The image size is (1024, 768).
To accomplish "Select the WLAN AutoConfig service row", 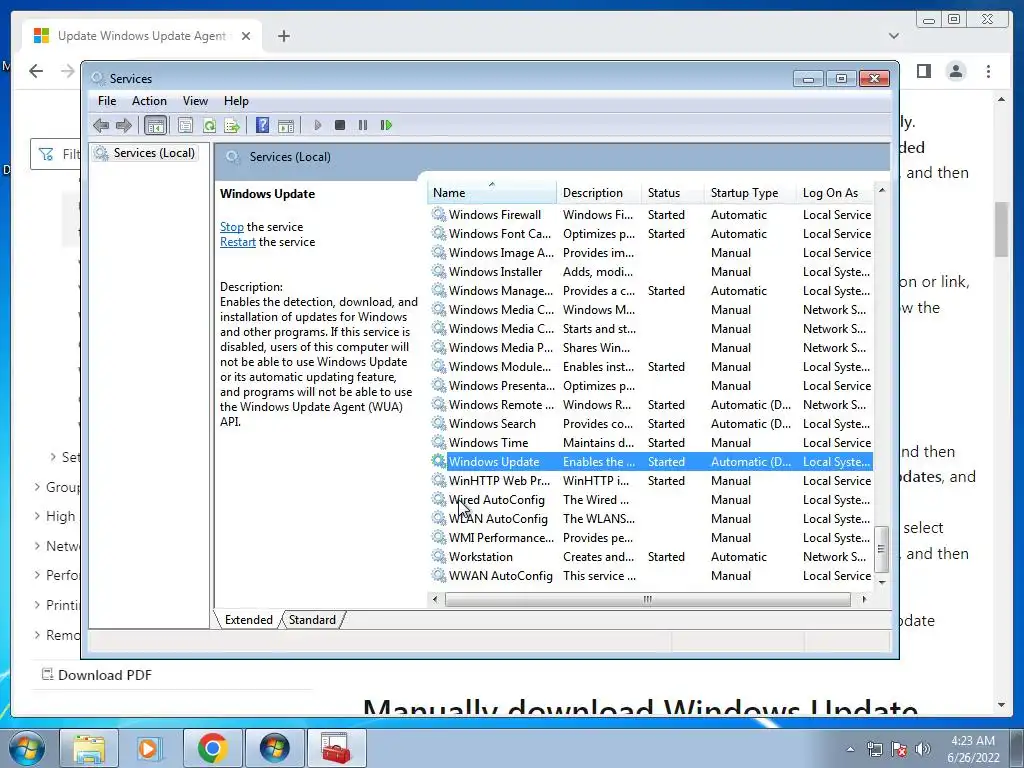I will (x=651, y=519).
